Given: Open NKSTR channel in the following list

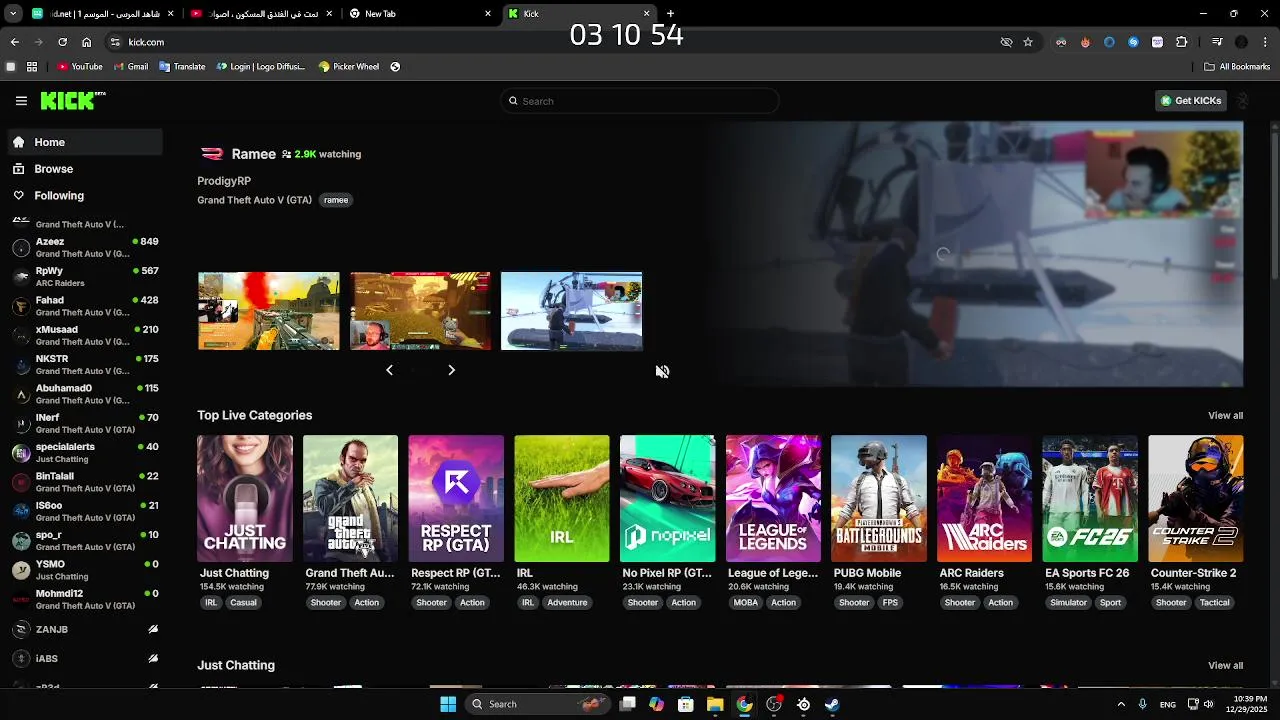Looking at the screenshot, I should (x=85, y=364).
